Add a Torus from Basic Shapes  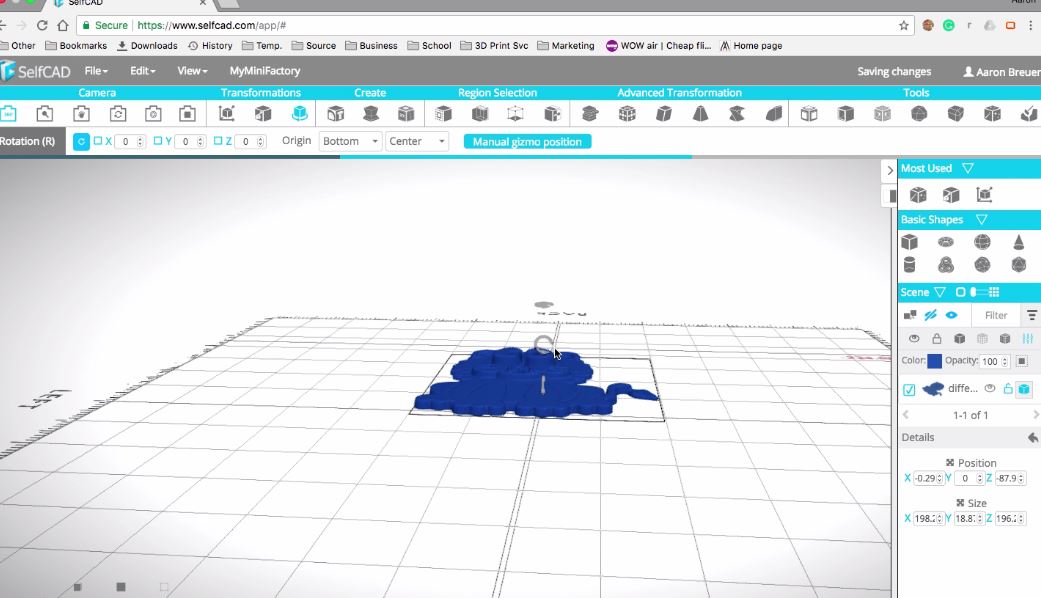[x=945, y=242]
